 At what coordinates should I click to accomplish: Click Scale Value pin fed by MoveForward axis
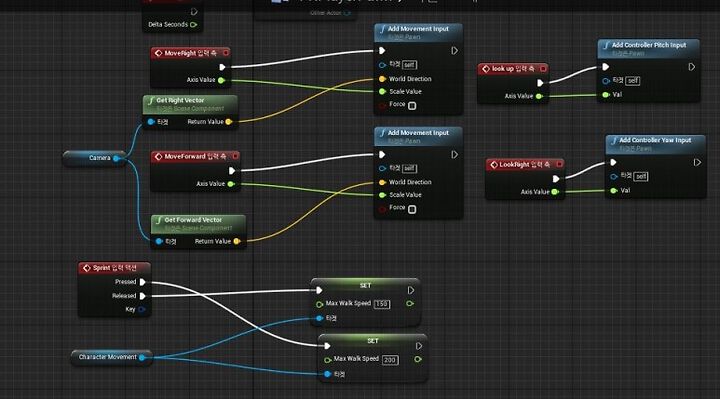(382, 195)
